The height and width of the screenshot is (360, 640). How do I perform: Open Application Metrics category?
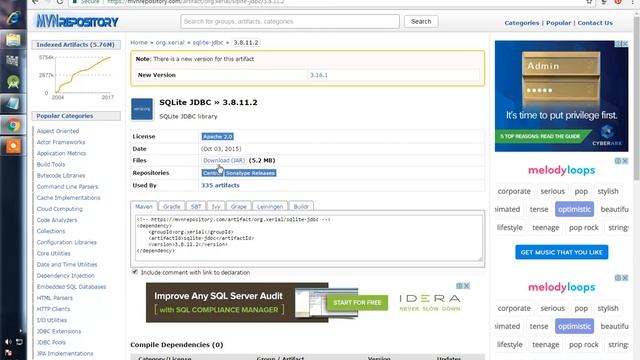61,153
